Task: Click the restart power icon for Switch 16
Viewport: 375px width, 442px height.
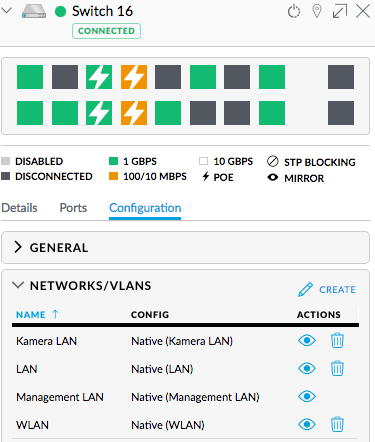Action: (294, 11)
